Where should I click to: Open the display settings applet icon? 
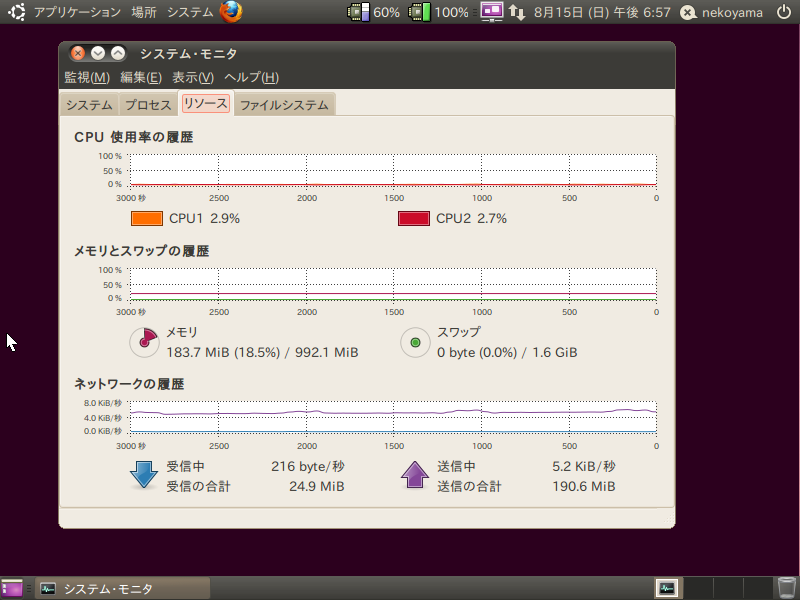point(492,12)
